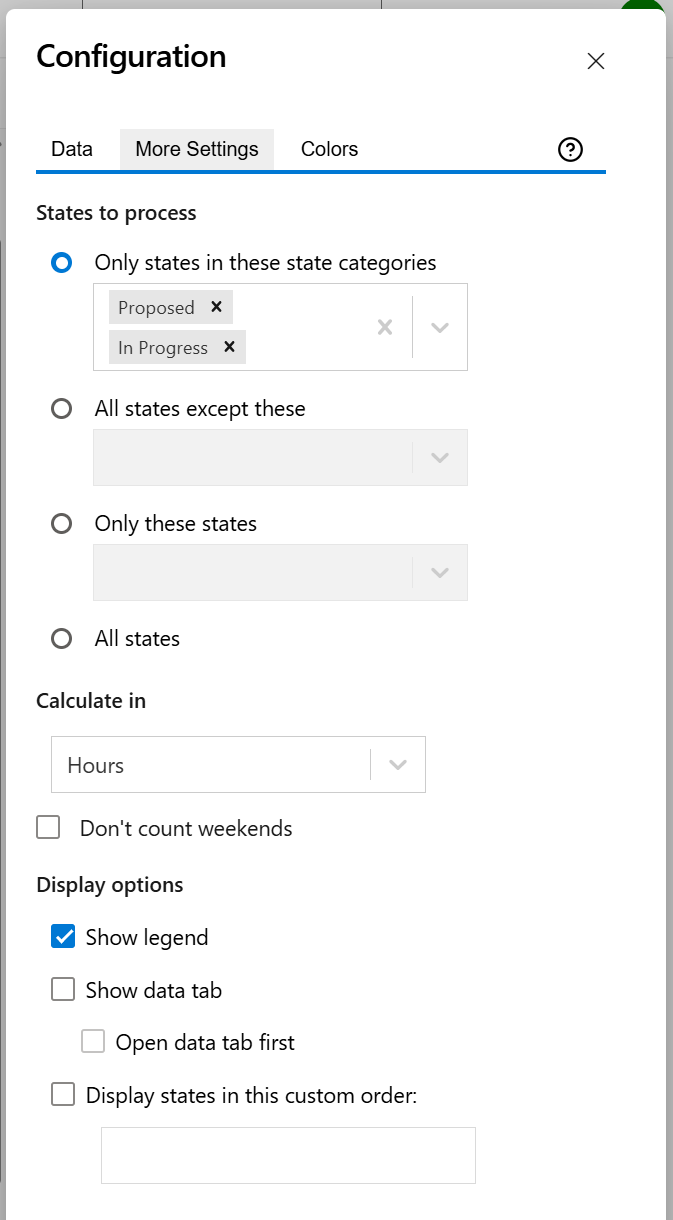673x1220 pixels.
Task: Enable the Show data tab option
Action: tap(63, 989)
